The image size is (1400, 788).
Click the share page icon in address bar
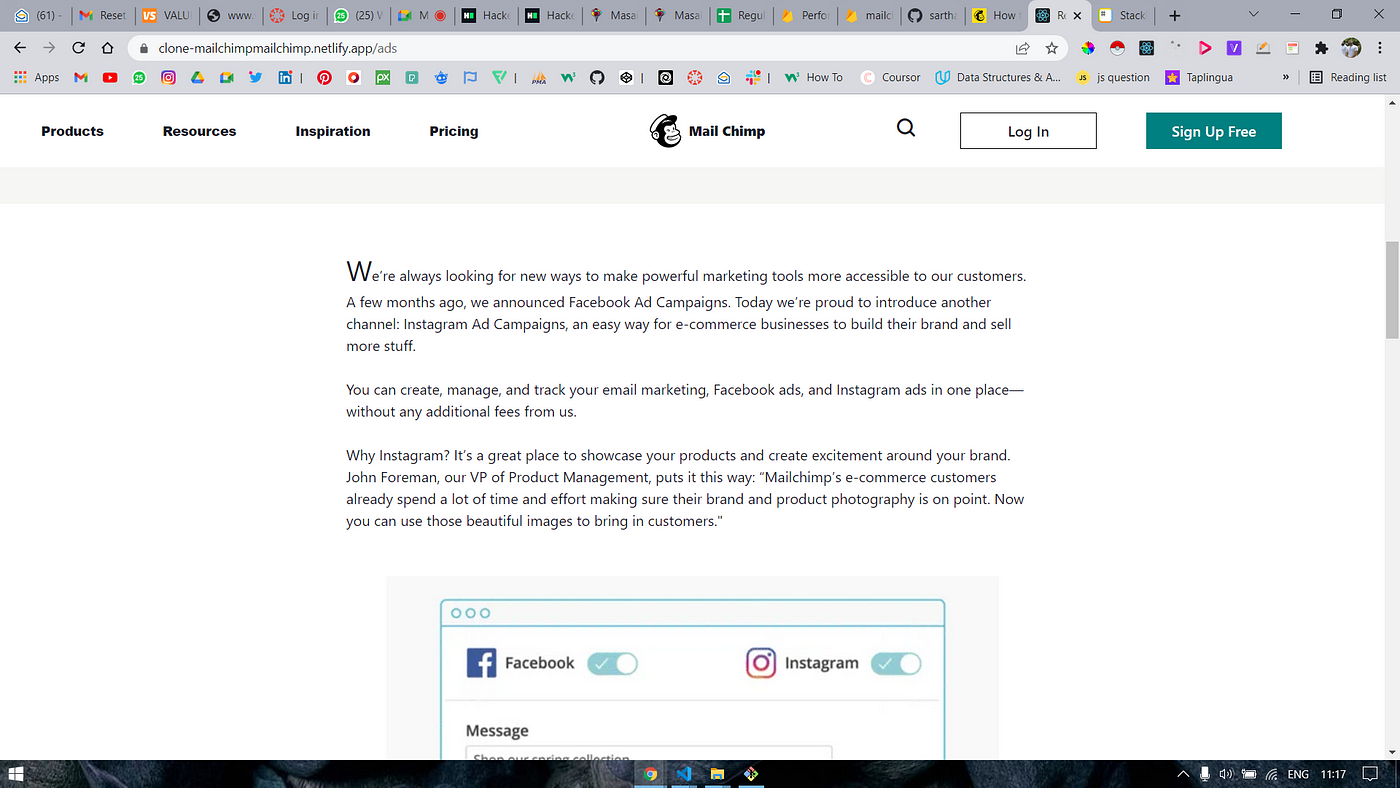[x=1022, y=48]
